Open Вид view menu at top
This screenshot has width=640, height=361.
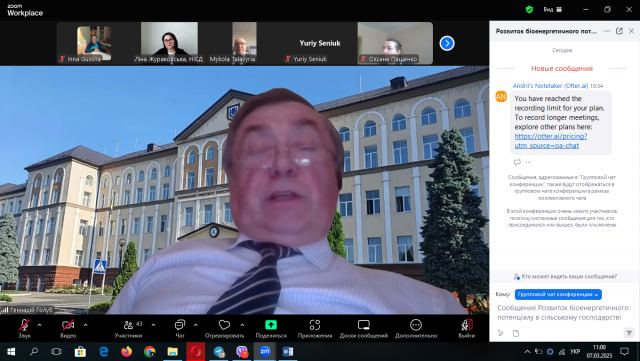[553, 9]
